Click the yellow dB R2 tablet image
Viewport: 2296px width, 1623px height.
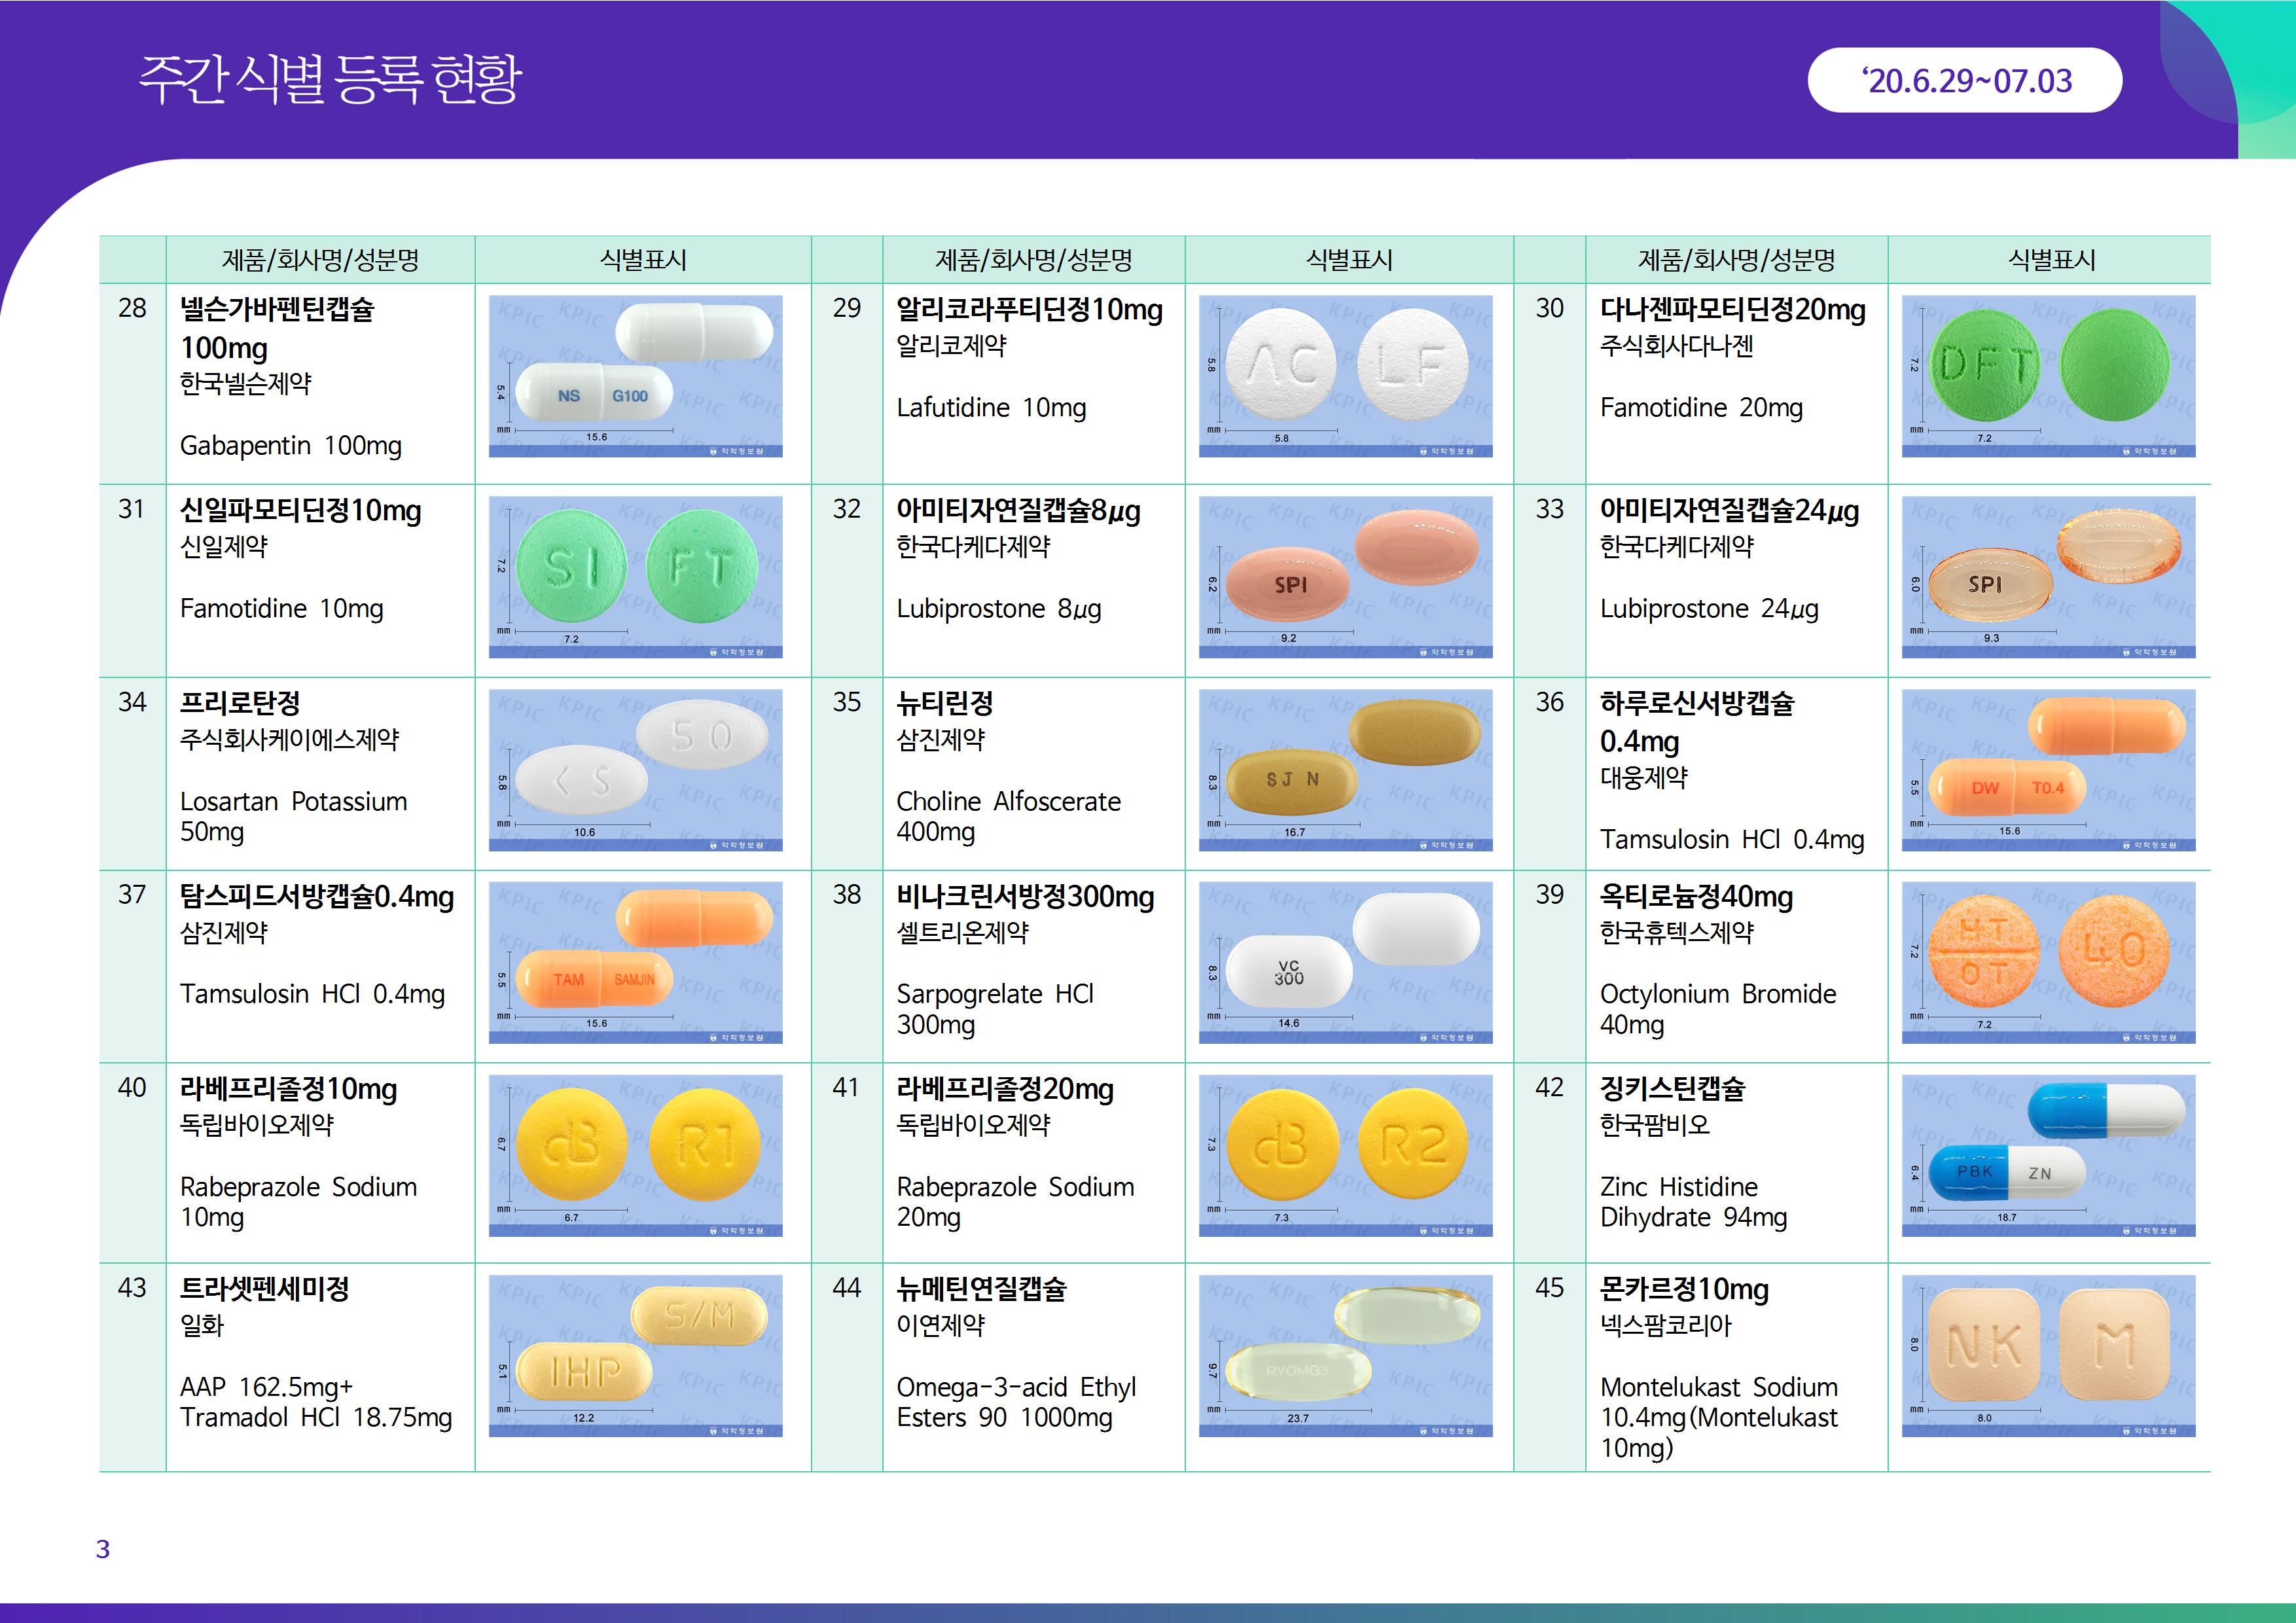1345,1155
